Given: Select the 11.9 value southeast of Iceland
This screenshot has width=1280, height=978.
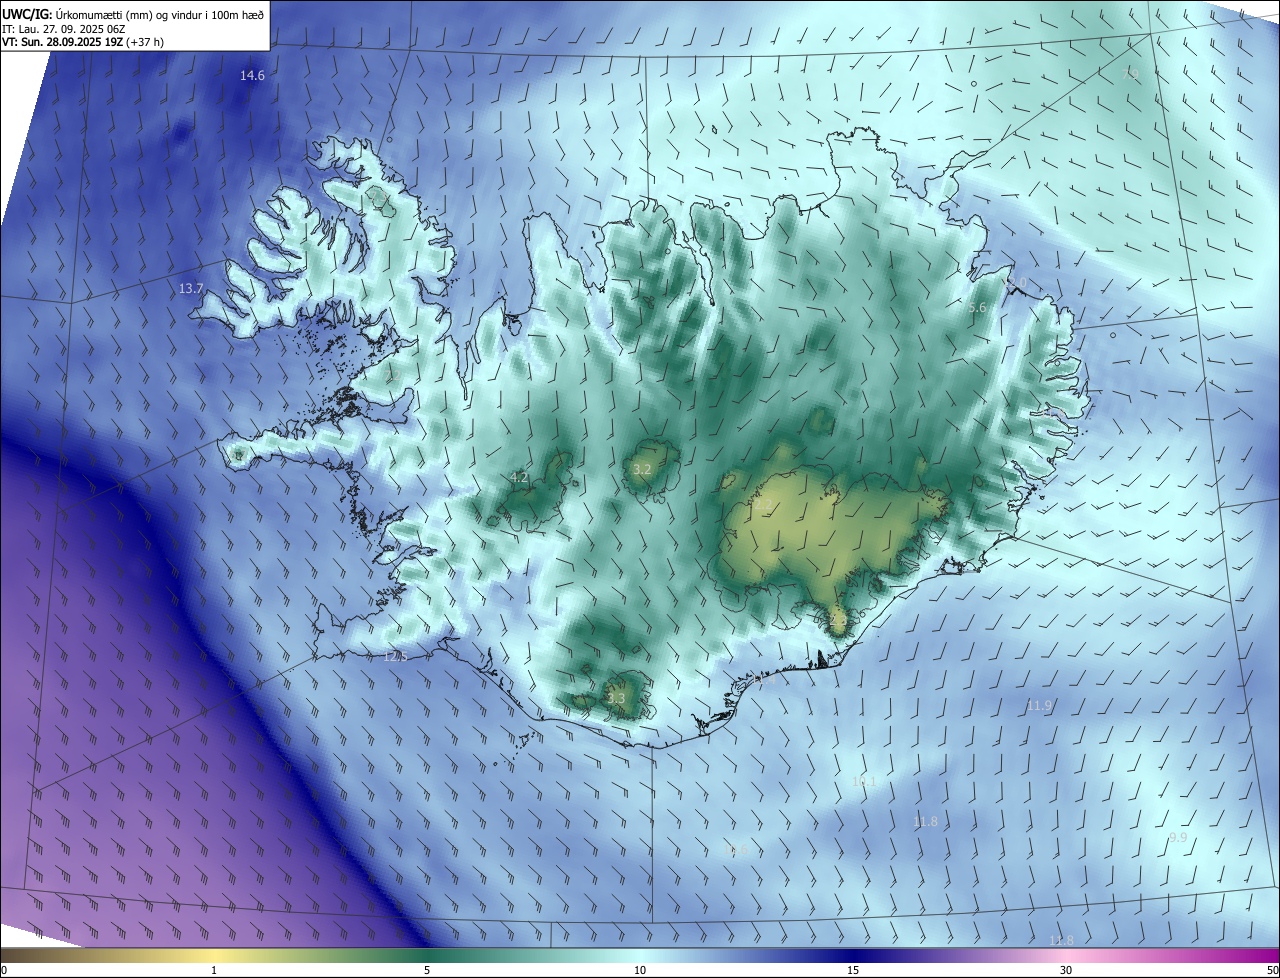Looking at the screenshot, I should [x=1039, y=705].
